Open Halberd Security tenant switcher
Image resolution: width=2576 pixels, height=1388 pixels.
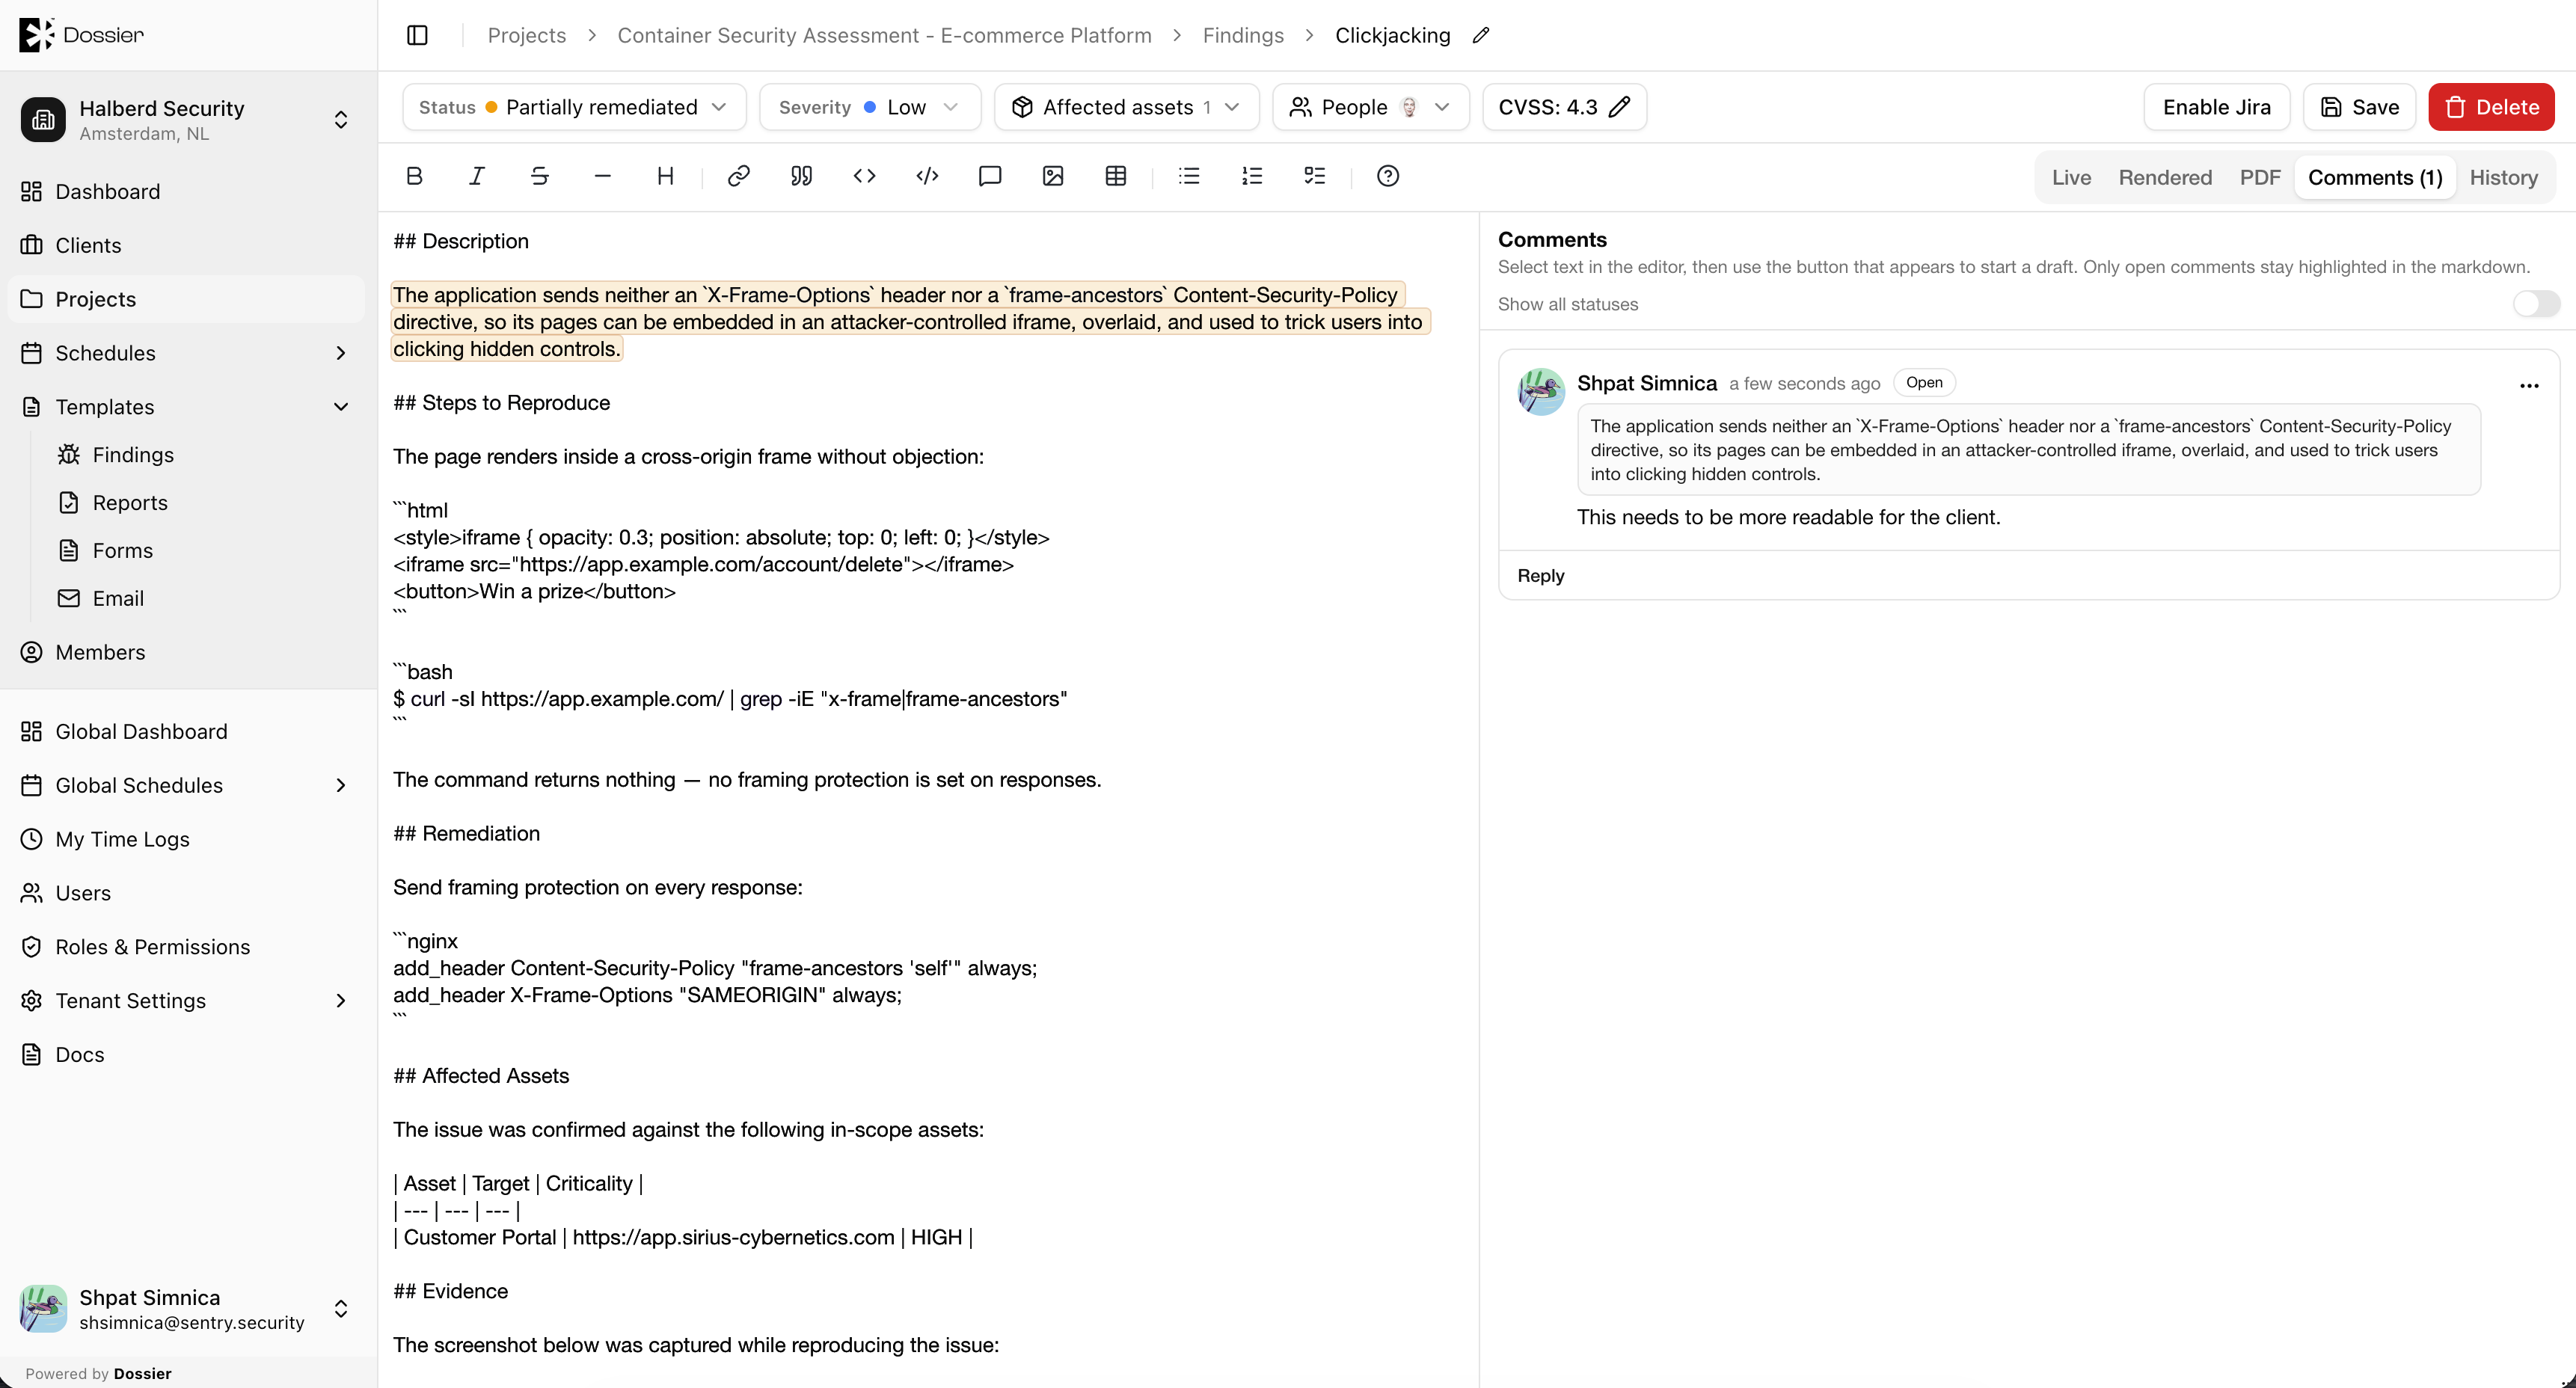(x=188, y=120)
